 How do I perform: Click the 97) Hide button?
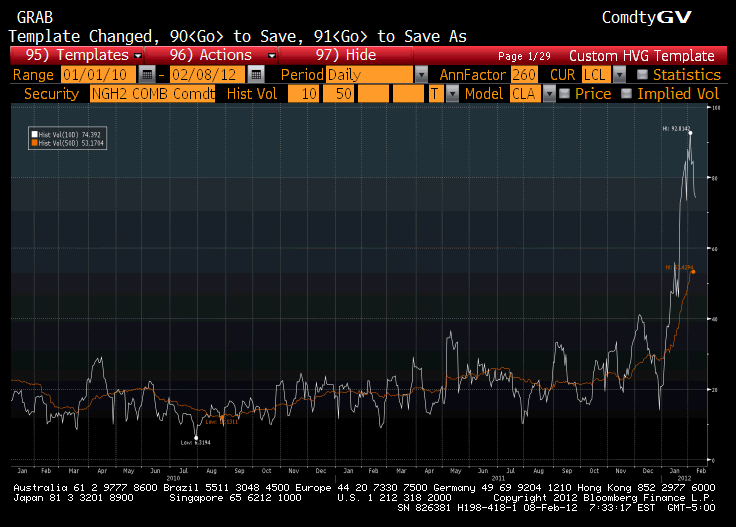point(346,55)
